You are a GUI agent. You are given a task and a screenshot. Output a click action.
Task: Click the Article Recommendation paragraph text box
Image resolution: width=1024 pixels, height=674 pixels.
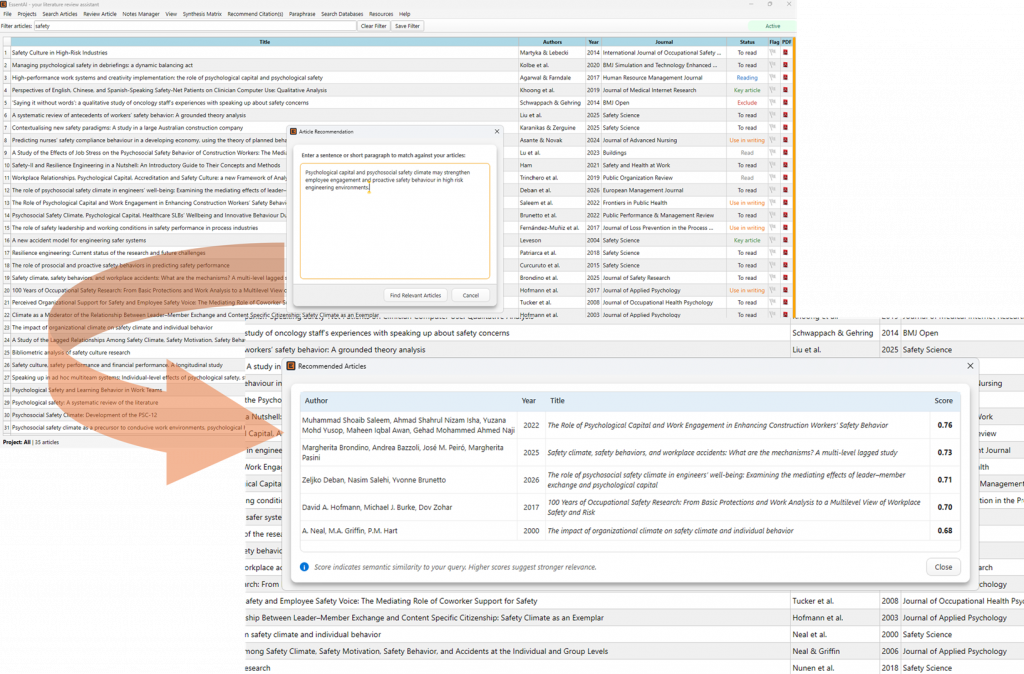click(x=394, y=221)
